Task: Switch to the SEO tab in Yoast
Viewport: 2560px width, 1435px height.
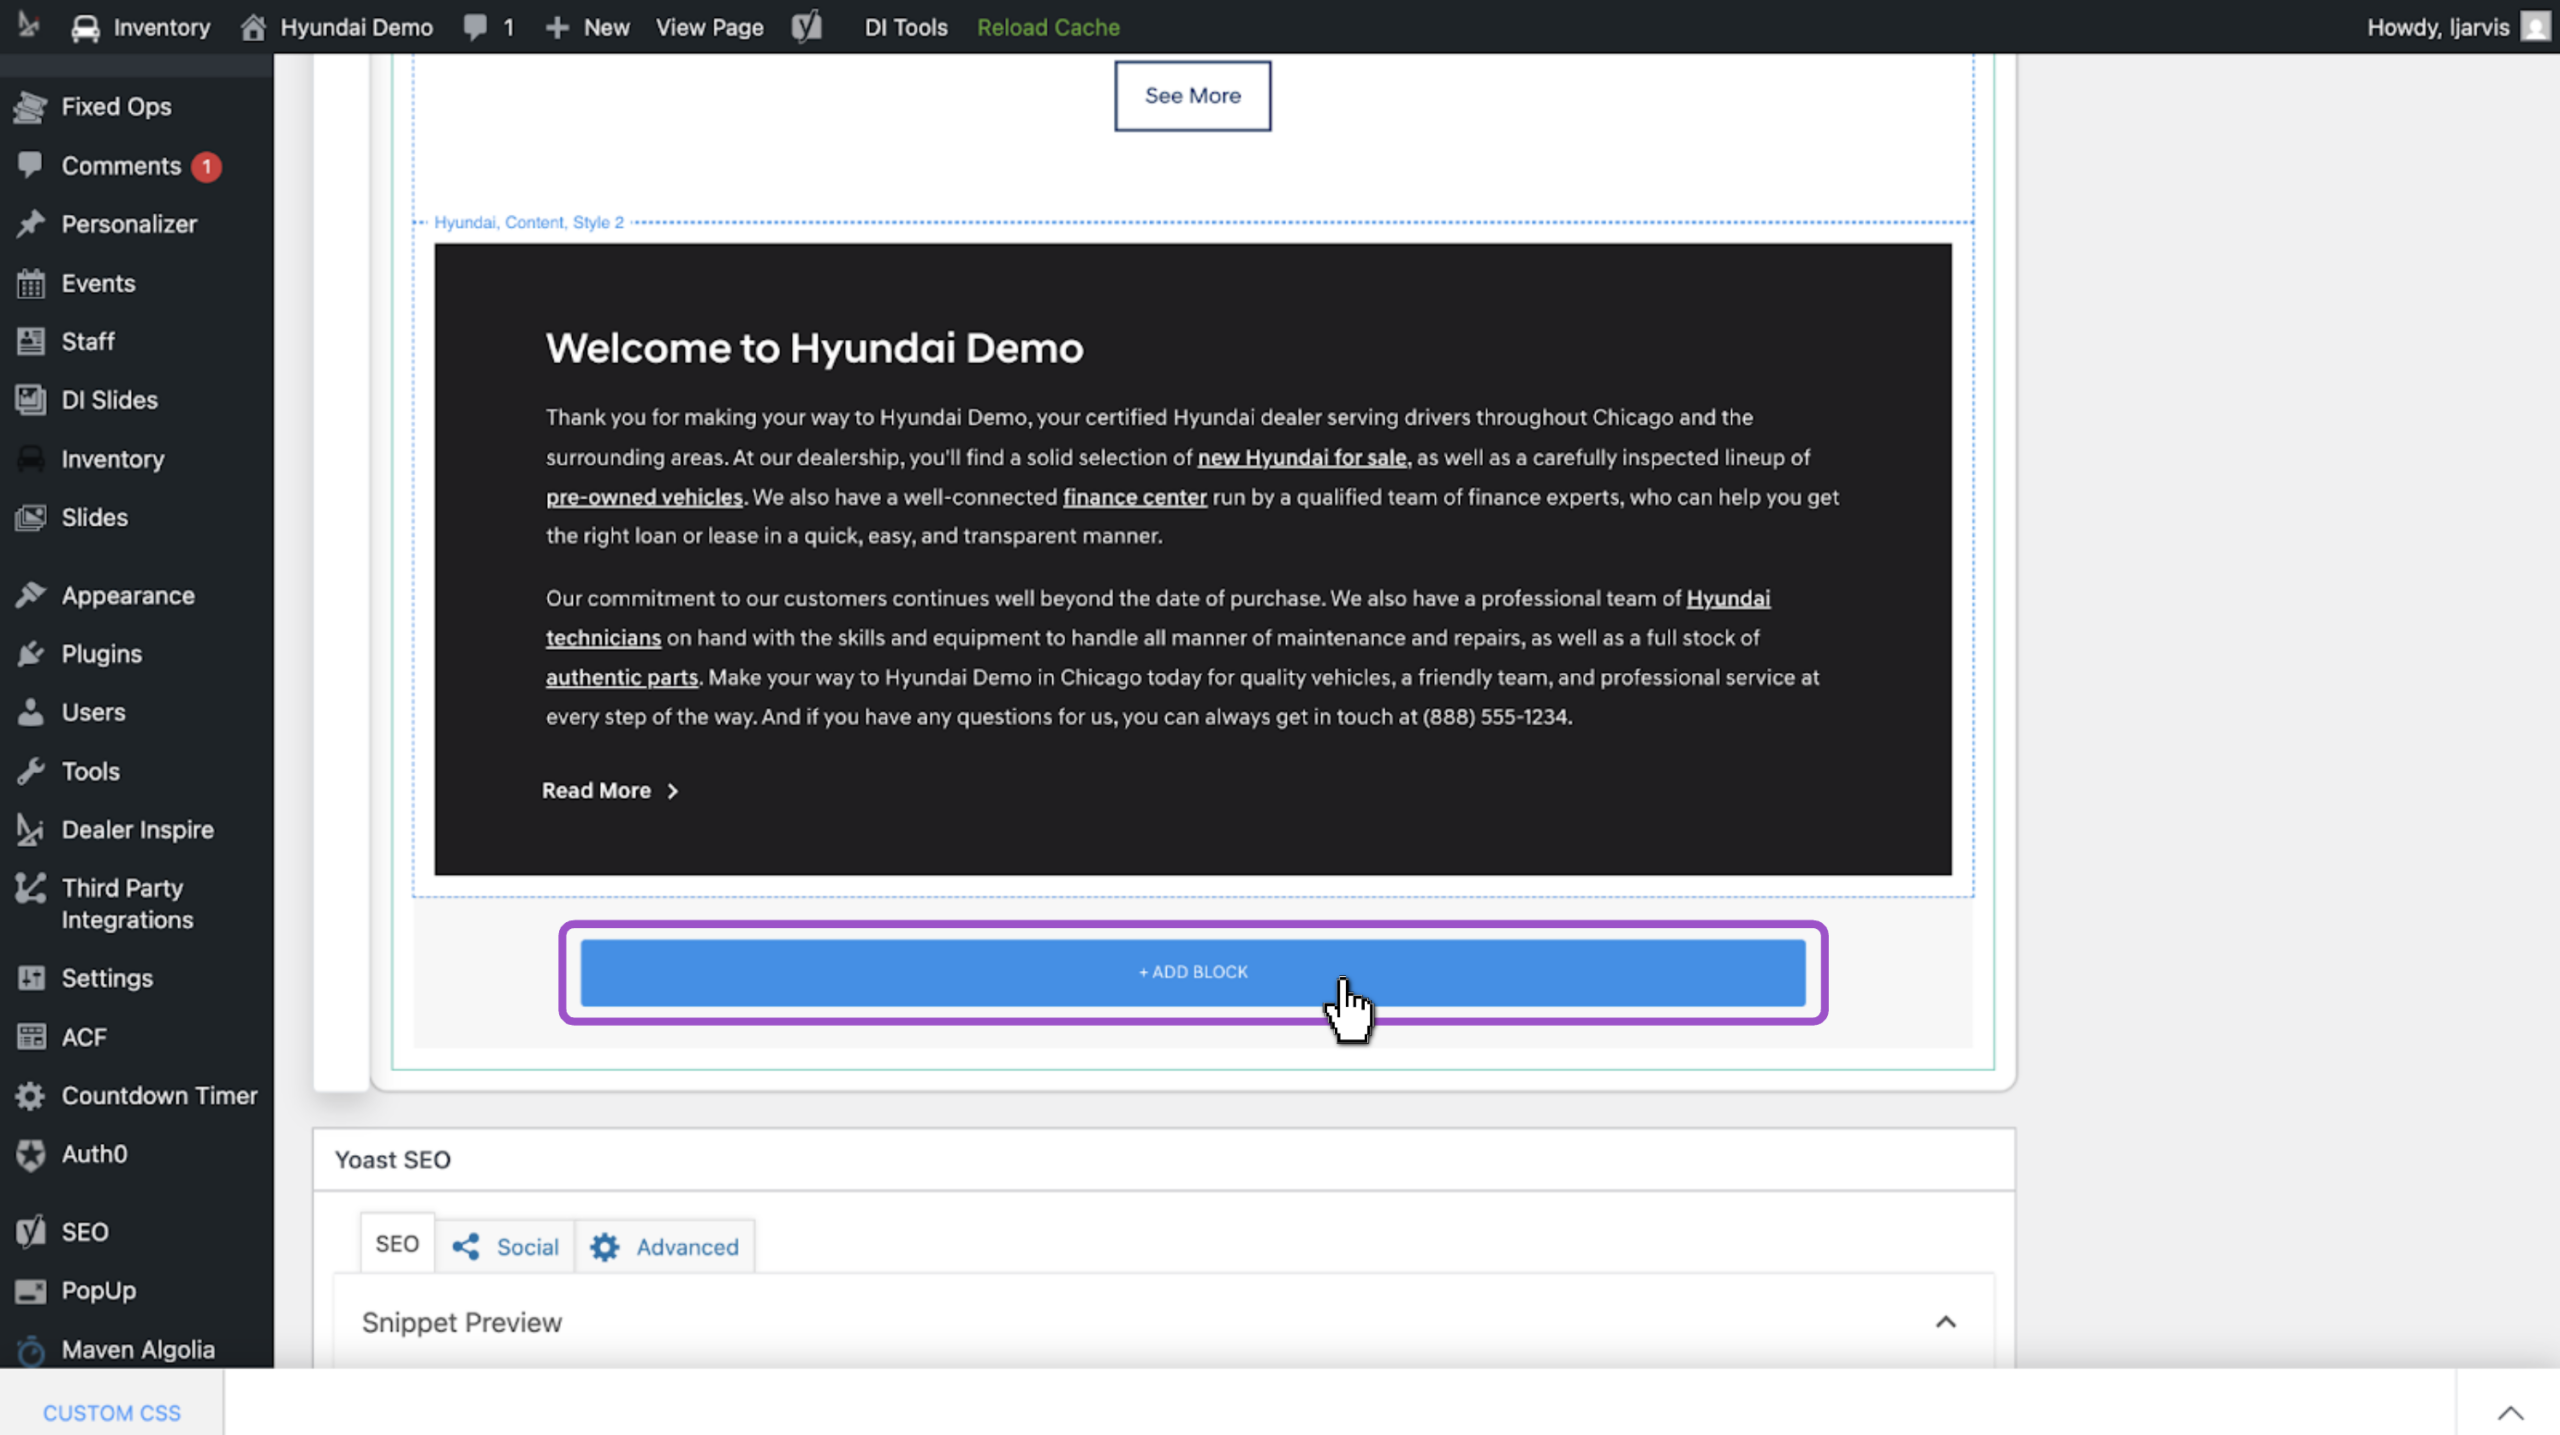Action: pyautogui.click(x=397, y=1244)
